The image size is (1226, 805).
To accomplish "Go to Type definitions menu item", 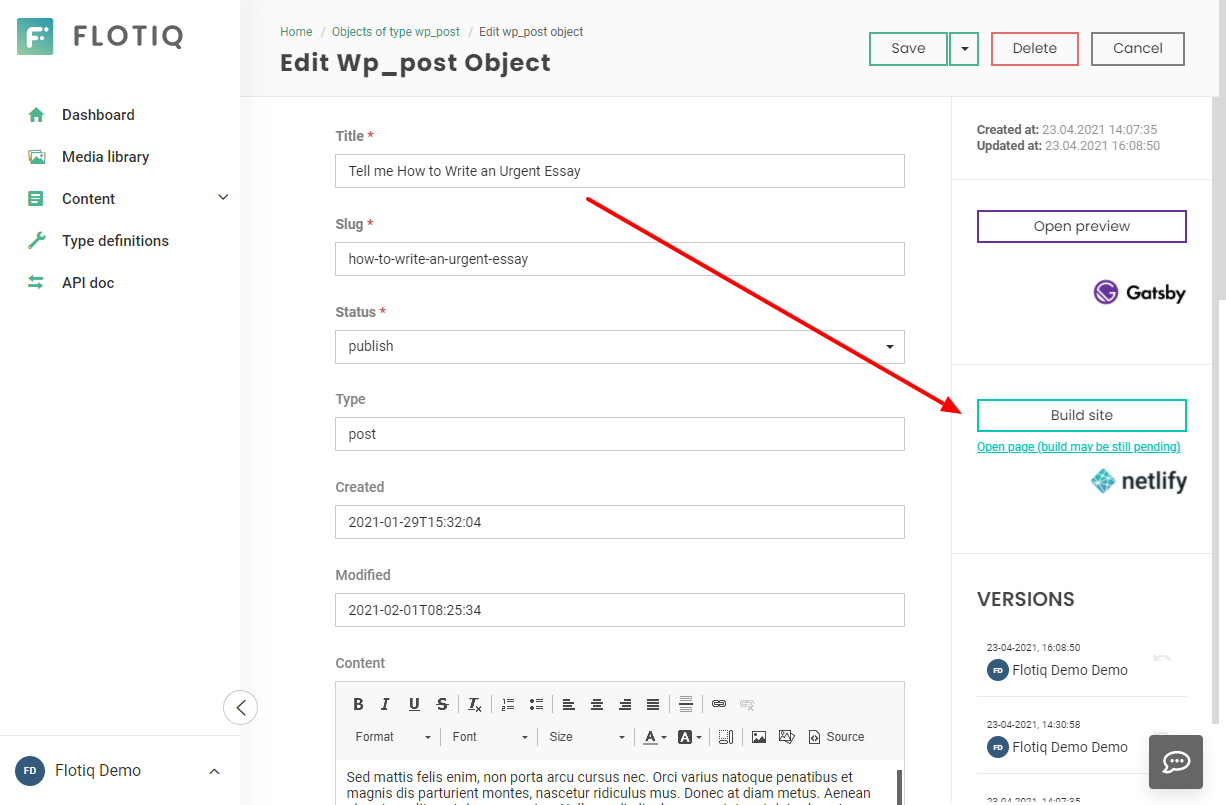I will (115, 241).
